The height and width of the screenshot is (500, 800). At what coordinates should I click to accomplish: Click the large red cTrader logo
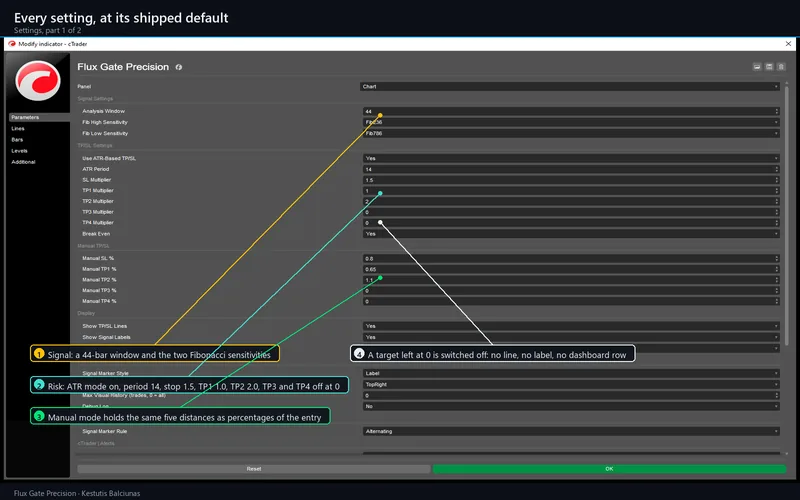tap(38, 81)
